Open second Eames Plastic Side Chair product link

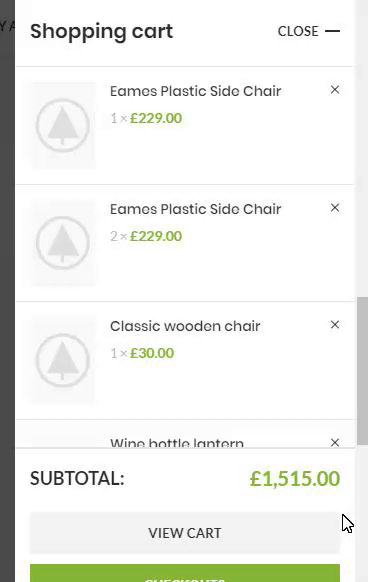tap(195, 209)
